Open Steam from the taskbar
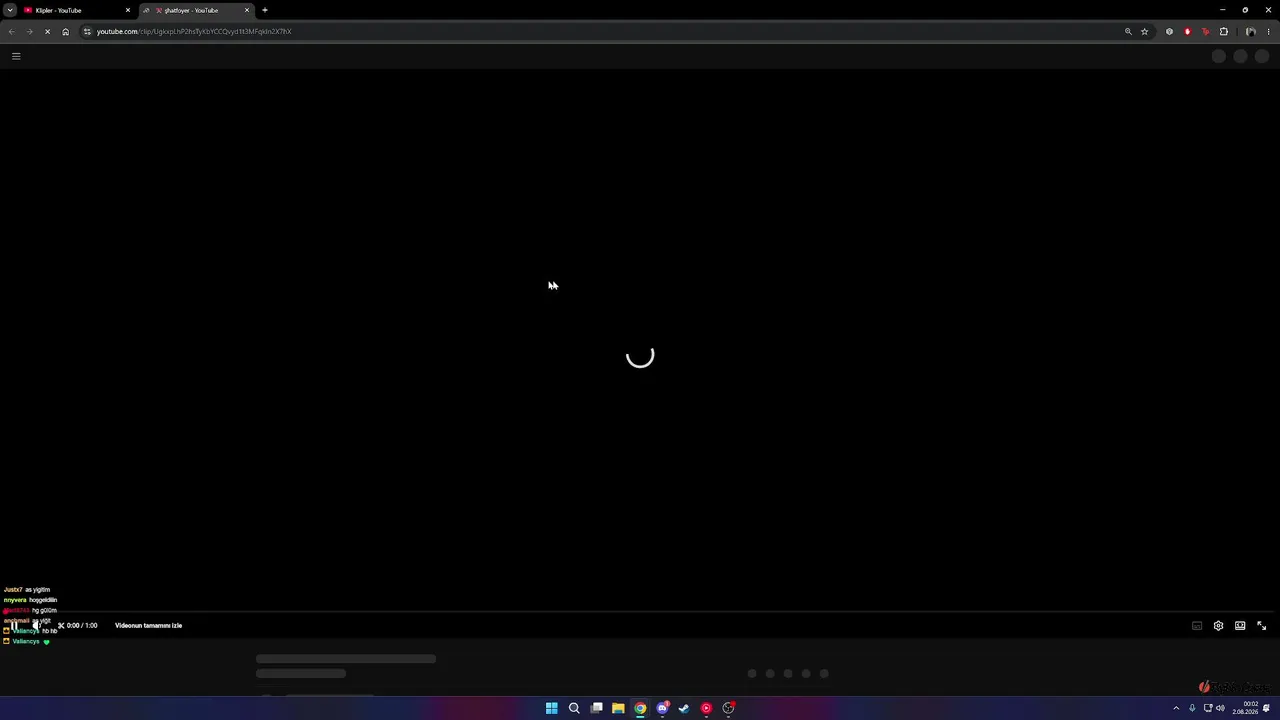 click(684, 708)
